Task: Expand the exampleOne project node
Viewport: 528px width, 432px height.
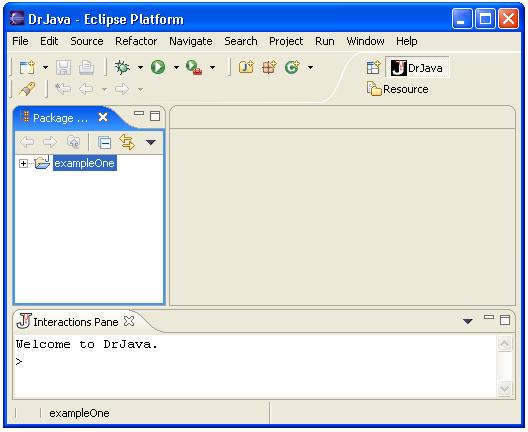Action: click(x=23, y=164)
